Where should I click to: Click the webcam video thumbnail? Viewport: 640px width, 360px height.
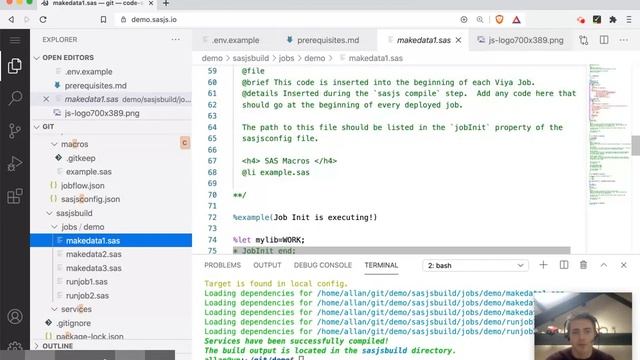[583, 326]
